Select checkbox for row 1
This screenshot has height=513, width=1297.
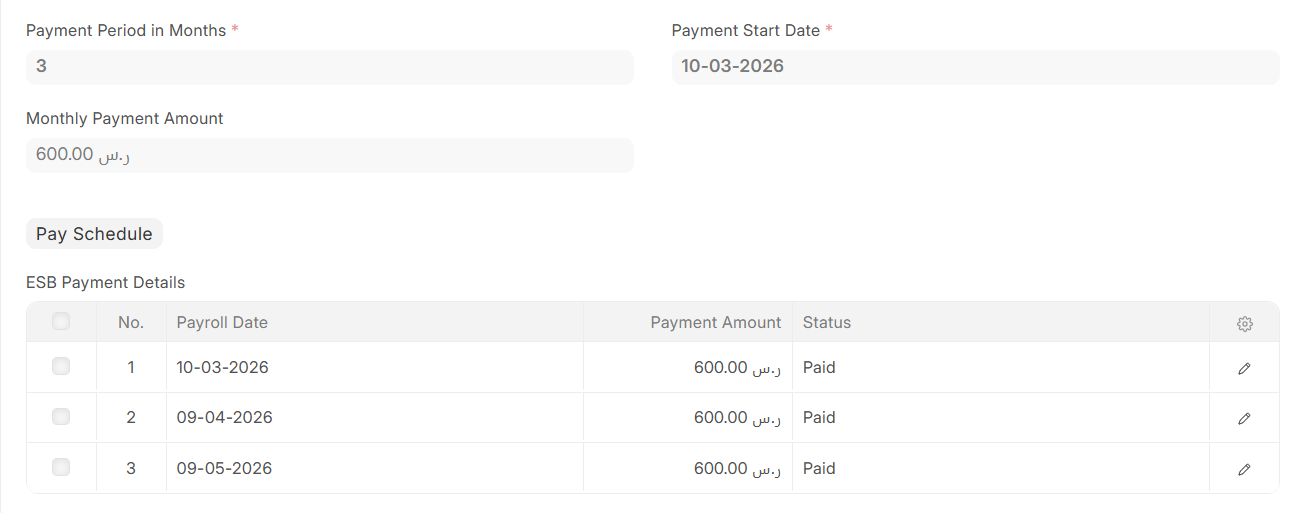point(61,367)
